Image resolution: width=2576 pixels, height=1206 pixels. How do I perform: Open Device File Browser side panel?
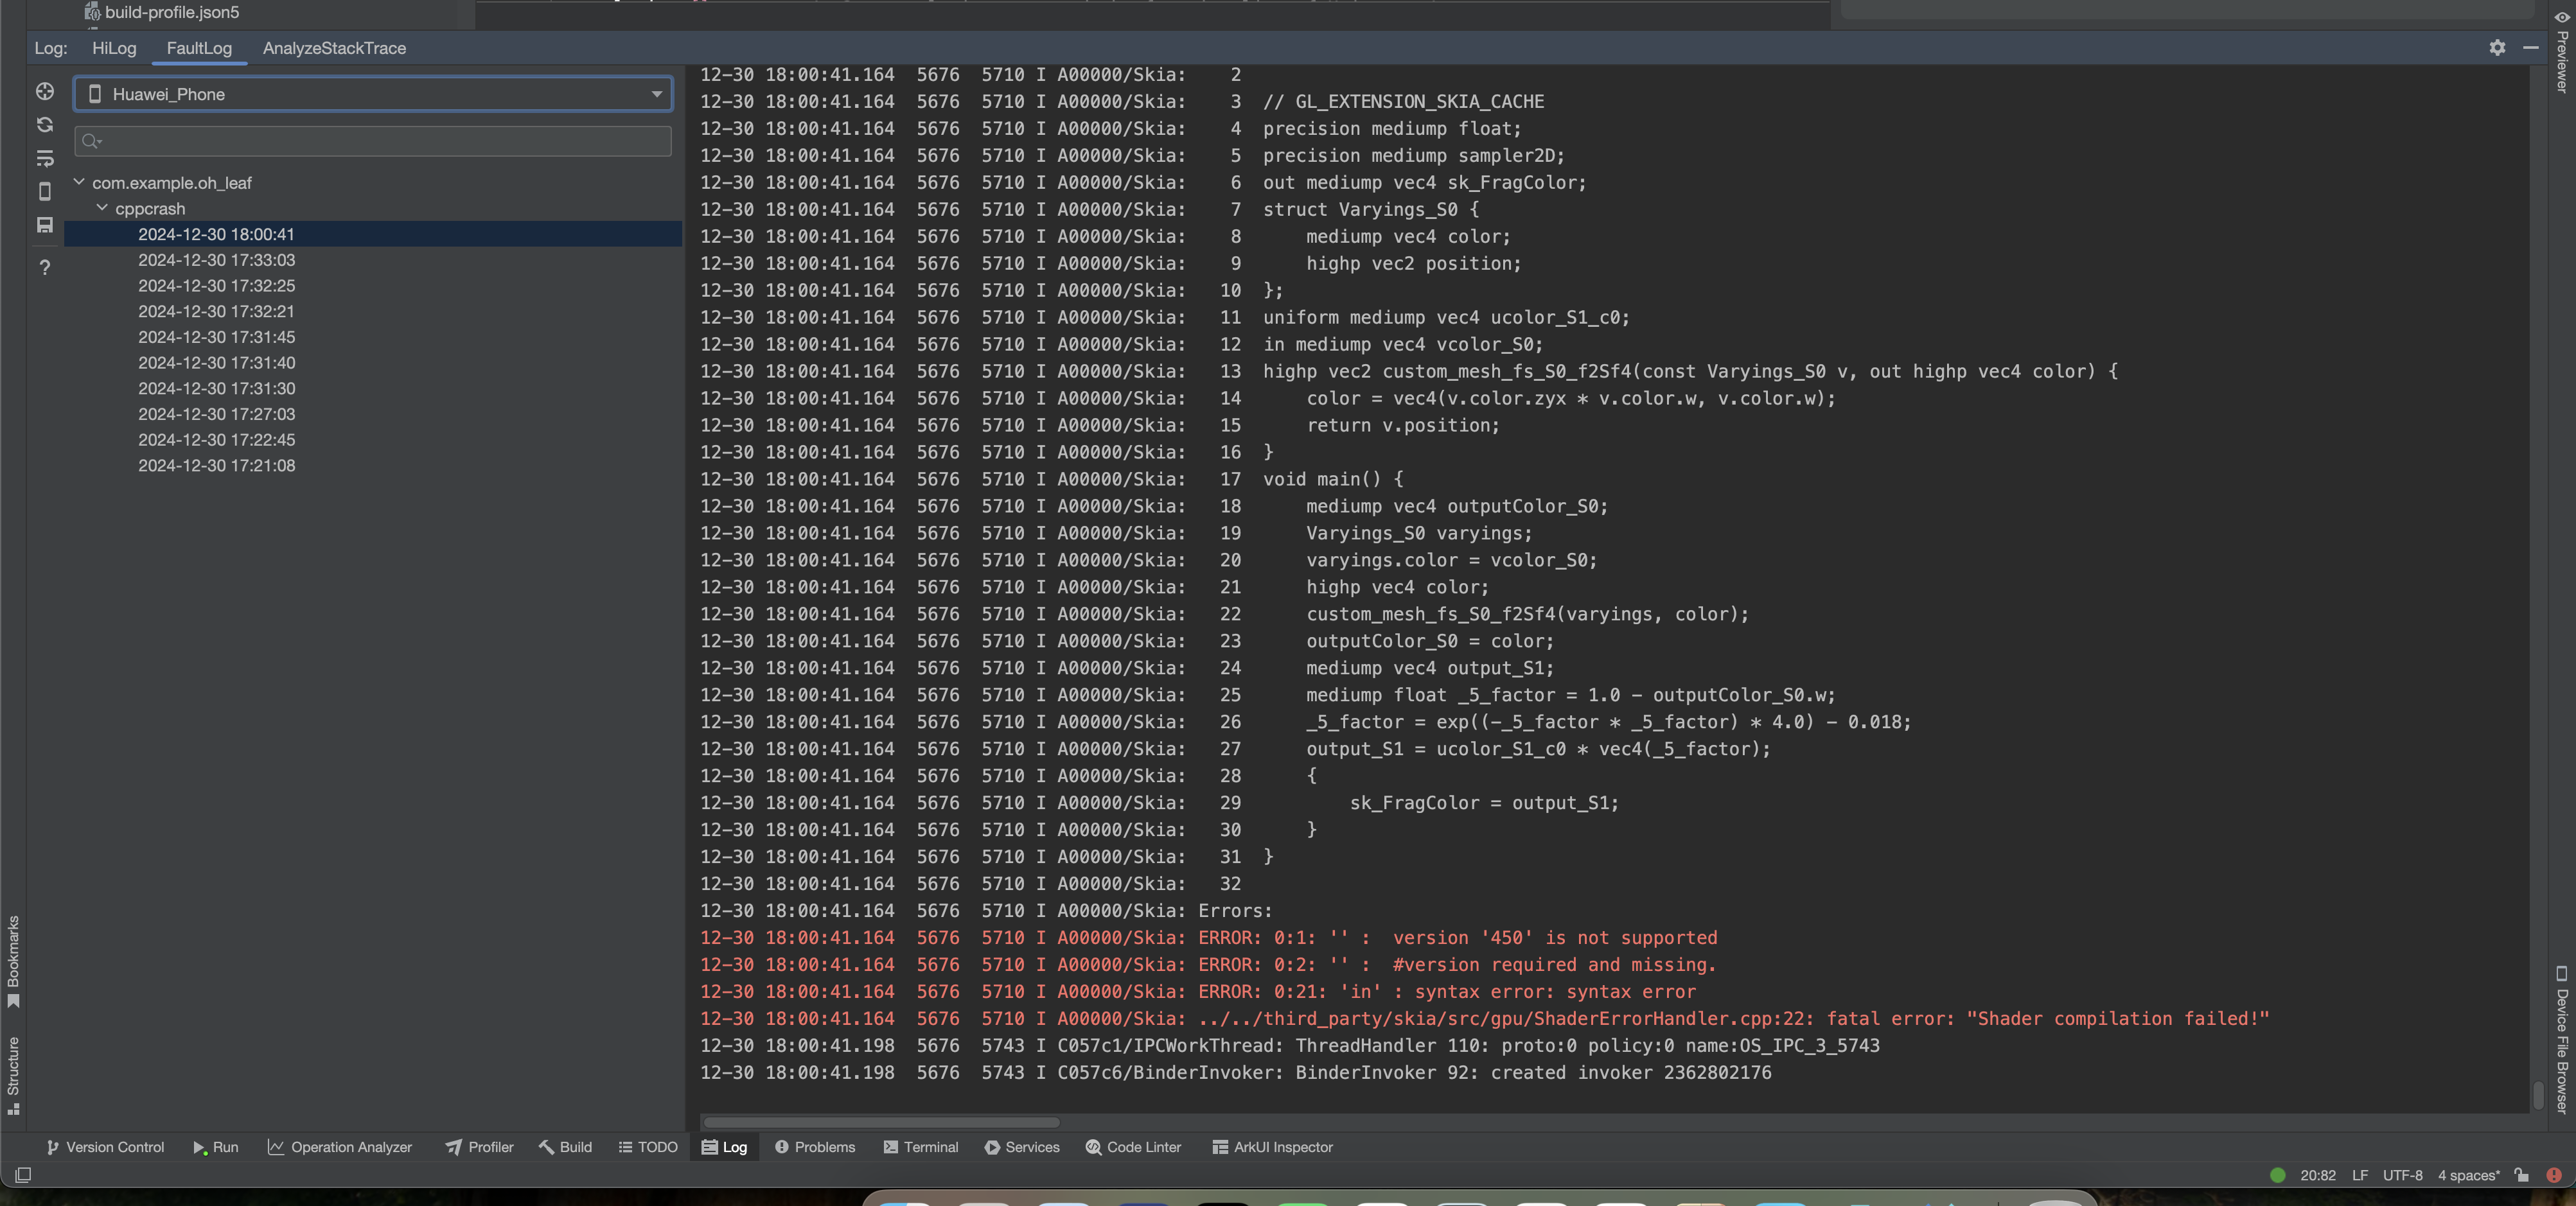point(2561,1039)
